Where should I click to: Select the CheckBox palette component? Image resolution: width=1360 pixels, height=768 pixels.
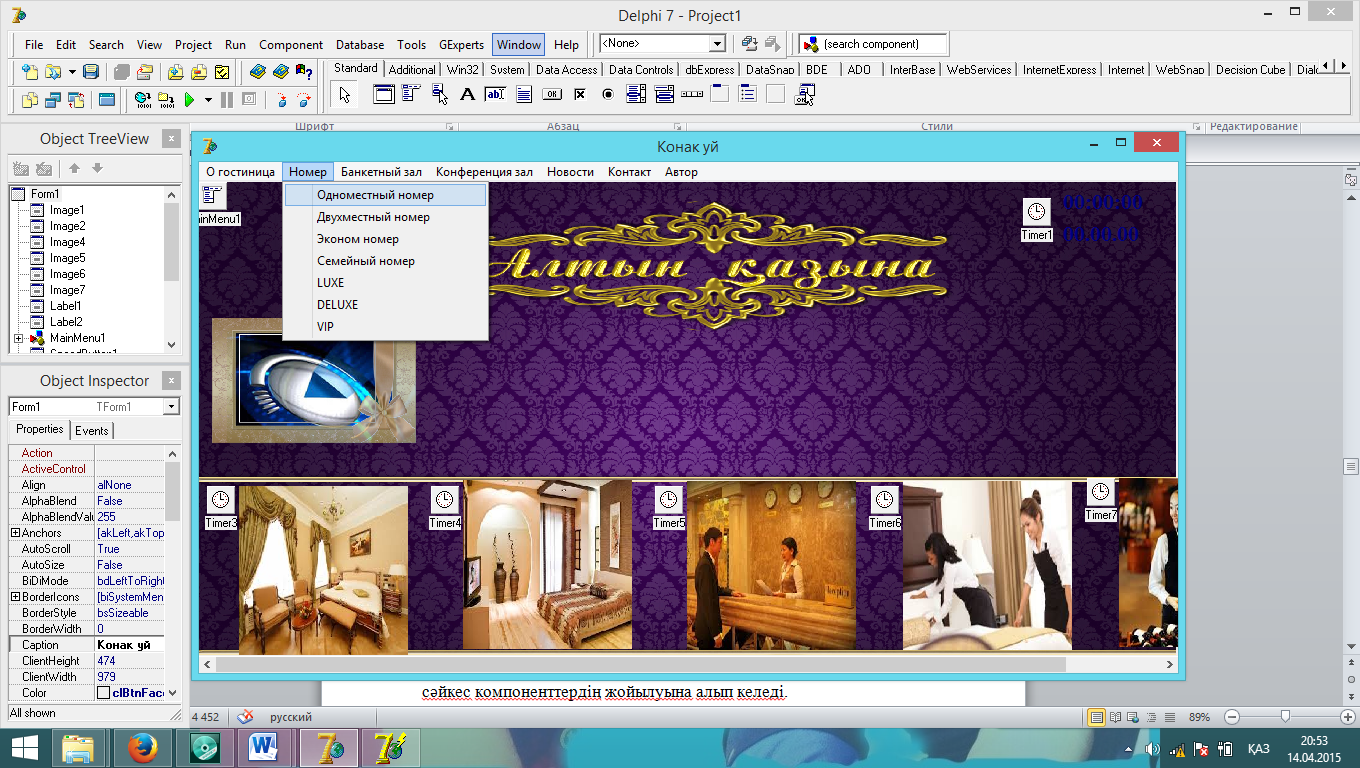click(579, 95)
